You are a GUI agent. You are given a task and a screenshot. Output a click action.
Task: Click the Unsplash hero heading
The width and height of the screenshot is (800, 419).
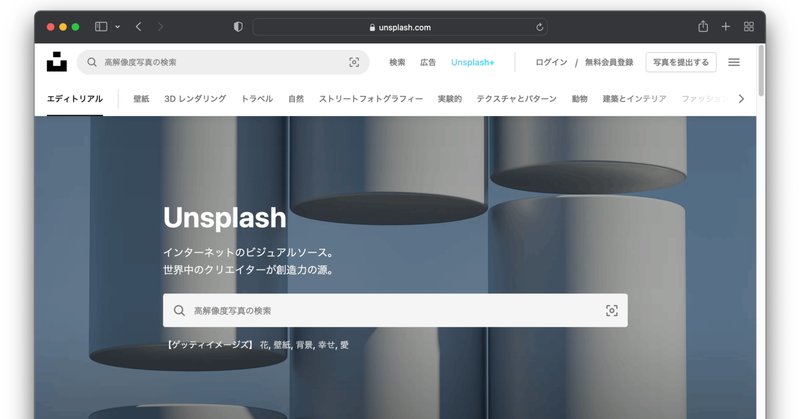coord(224,218)
